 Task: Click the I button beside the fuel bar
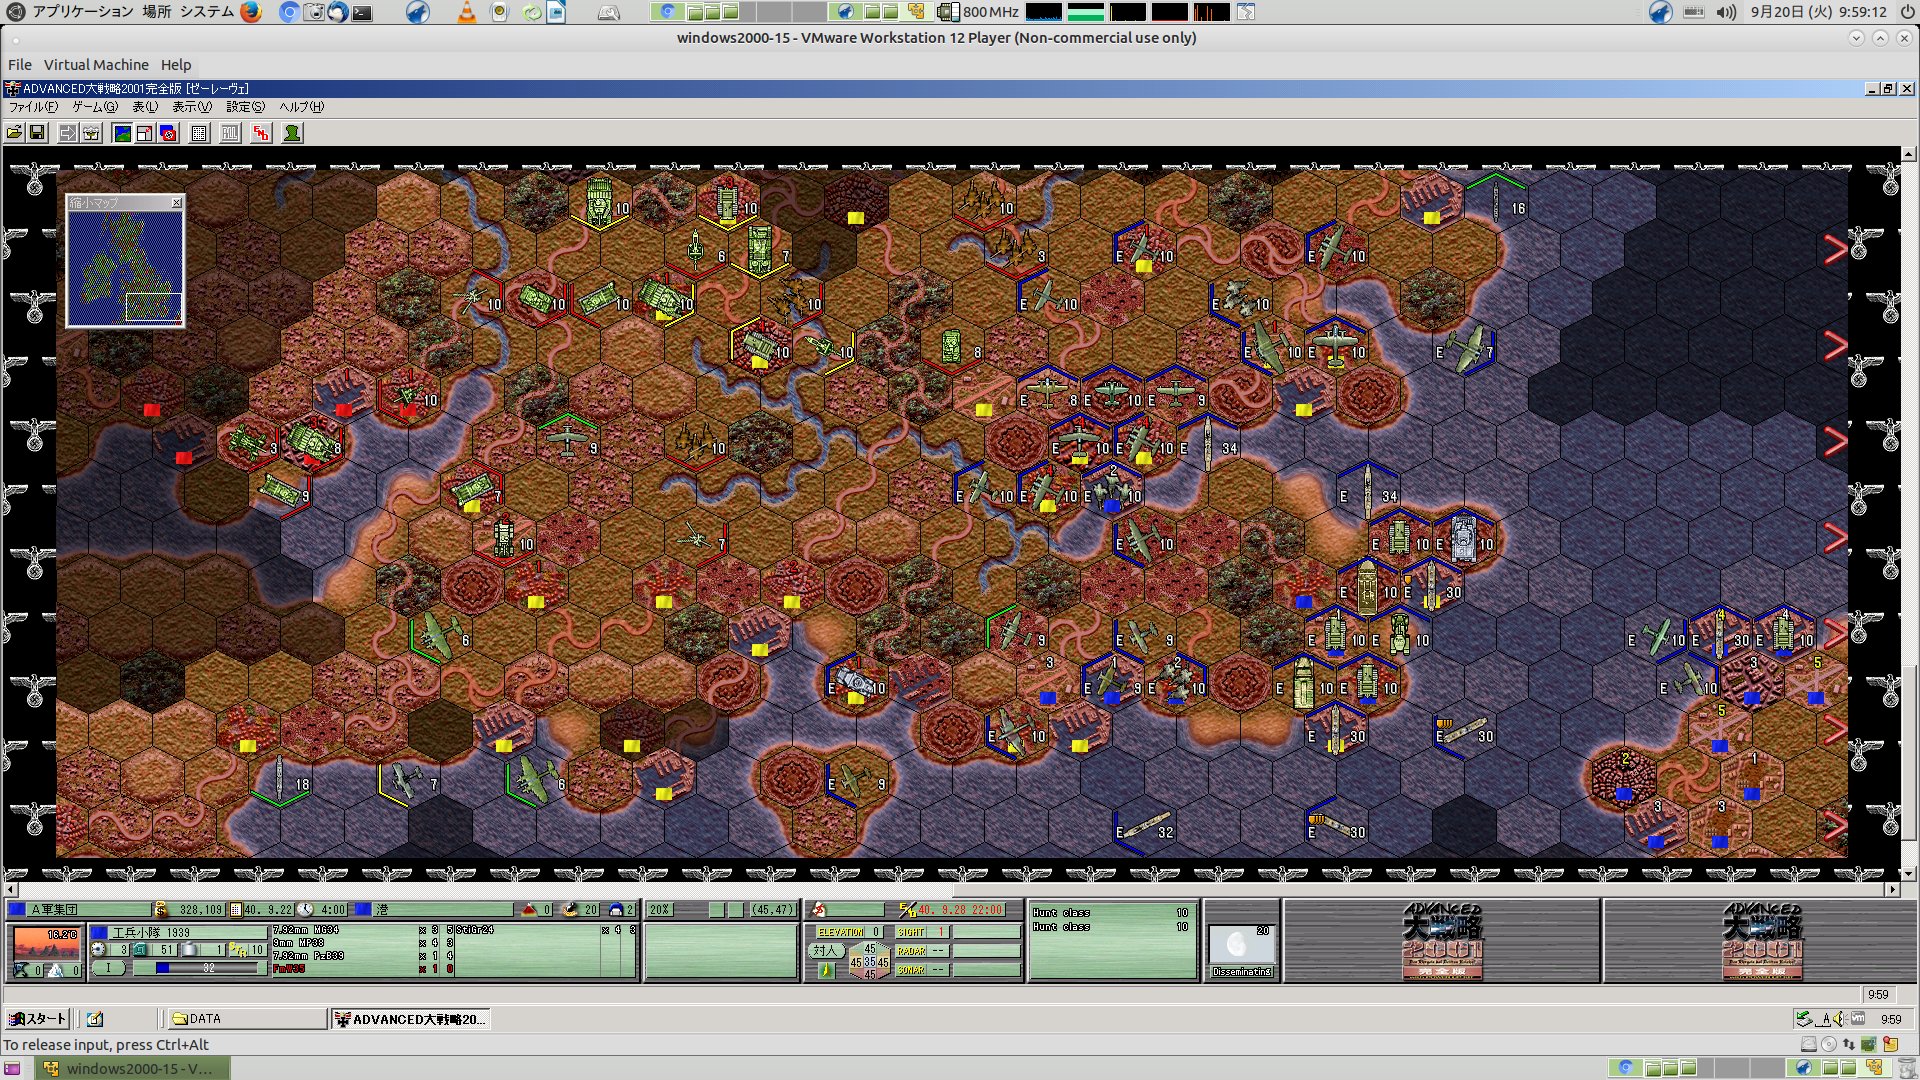click(109, 968)
